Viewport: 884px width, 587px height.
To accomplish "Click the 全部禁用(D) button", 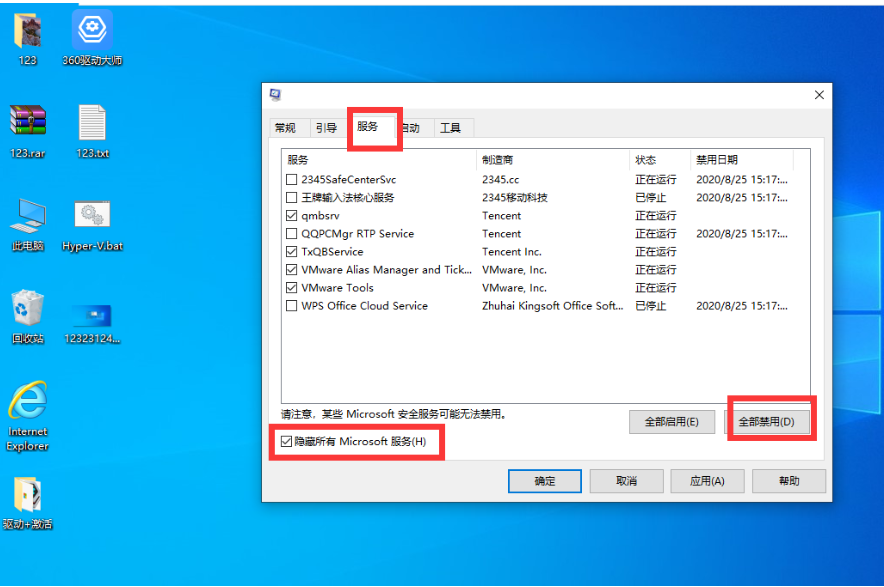I will (x=767, y=422).
